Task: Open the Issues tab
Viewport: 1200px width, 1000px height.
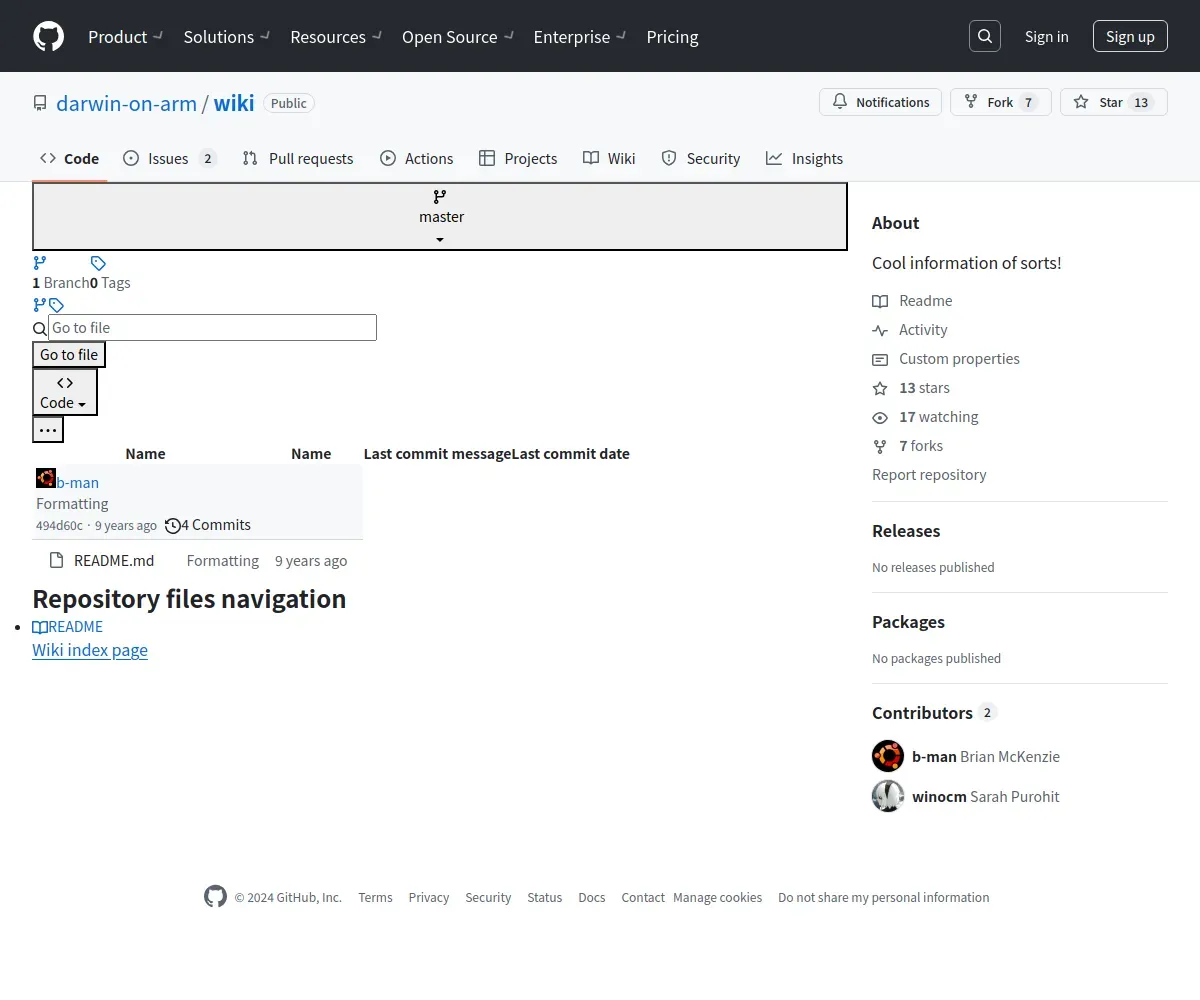Action: coord(169,158)
